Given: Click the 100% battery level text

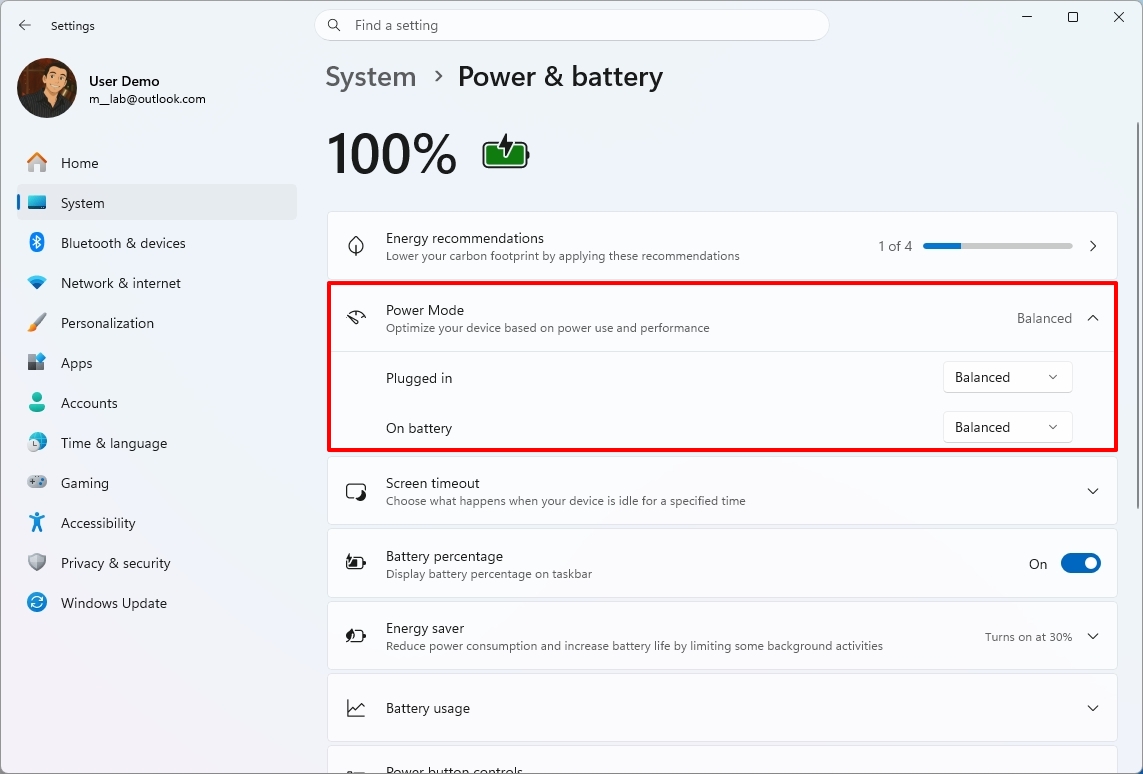Looking at the screenshot, I should [x=391, y=154].
